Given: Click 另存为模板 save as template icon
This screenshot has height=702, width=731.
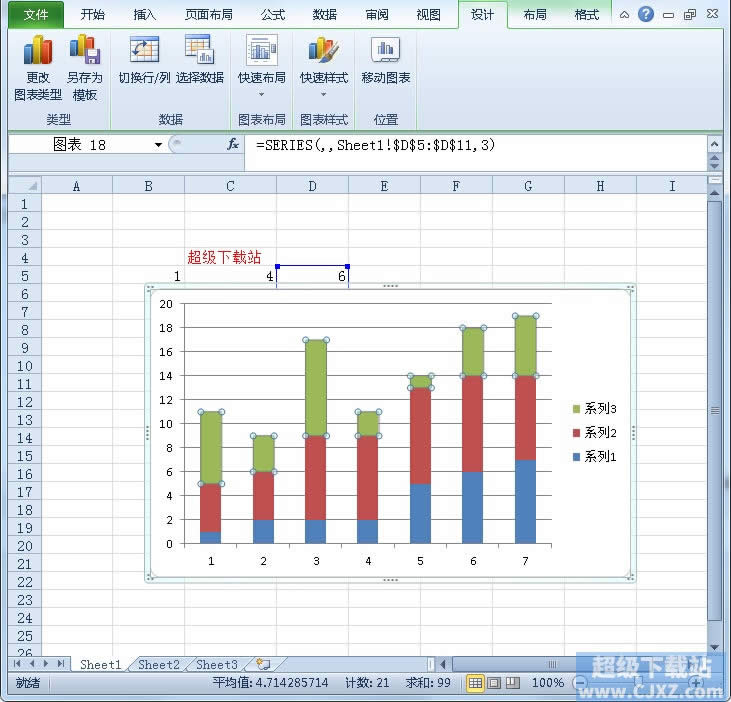Looking at the screenshot, I should pyautogui.click(x=84, y=51).
